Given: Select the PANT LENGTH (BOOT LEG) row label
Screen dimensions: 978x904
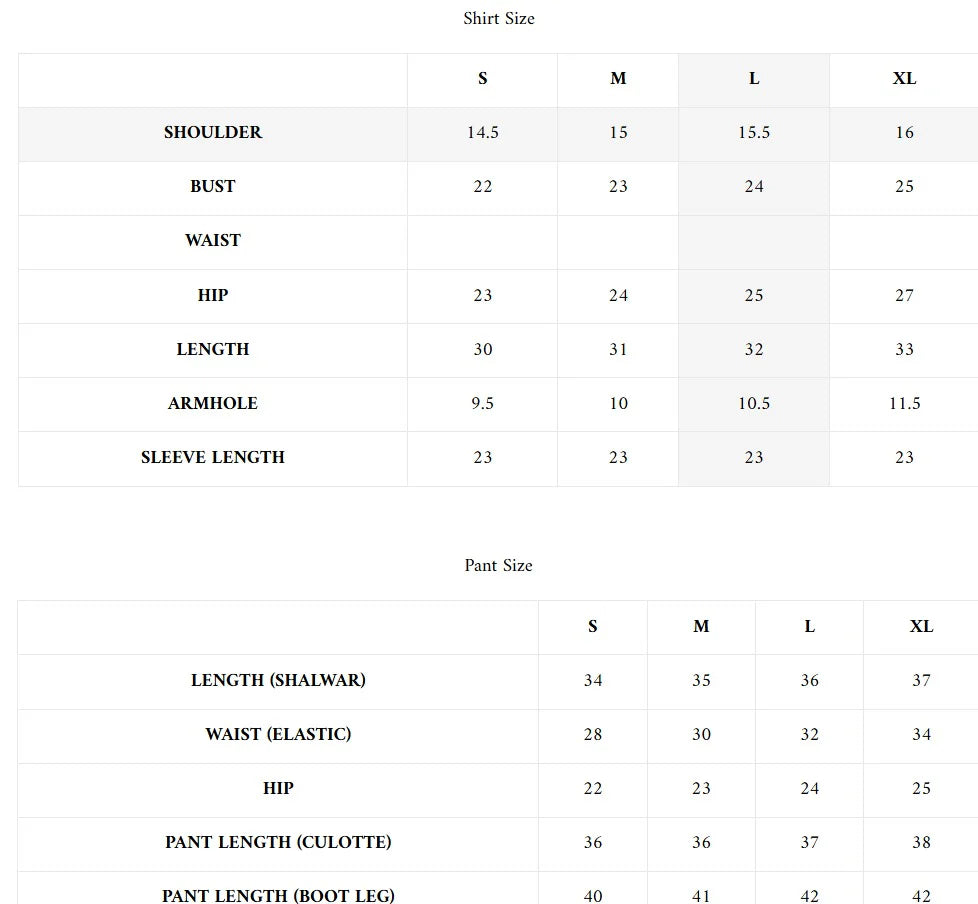Looking at the screenshot, I should pos(278,896).
